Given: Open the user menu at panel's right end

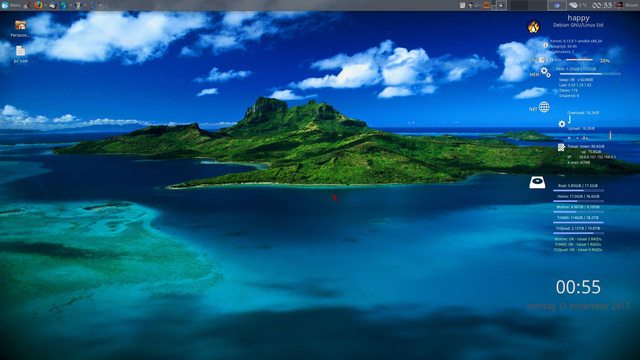Looking at the screenshot, I should pyautogui.click(x=627, y=5).
